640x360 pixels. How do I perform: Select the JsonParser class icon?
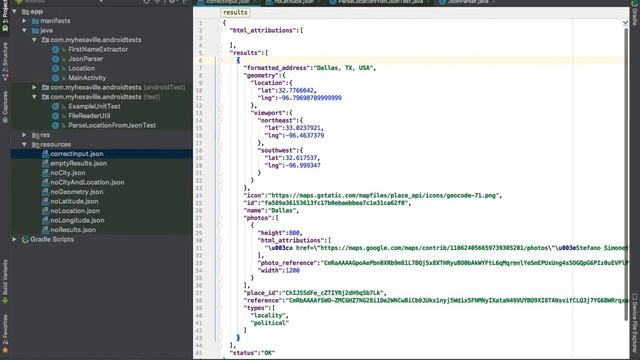pyautogui.click(x=56, y=59)
